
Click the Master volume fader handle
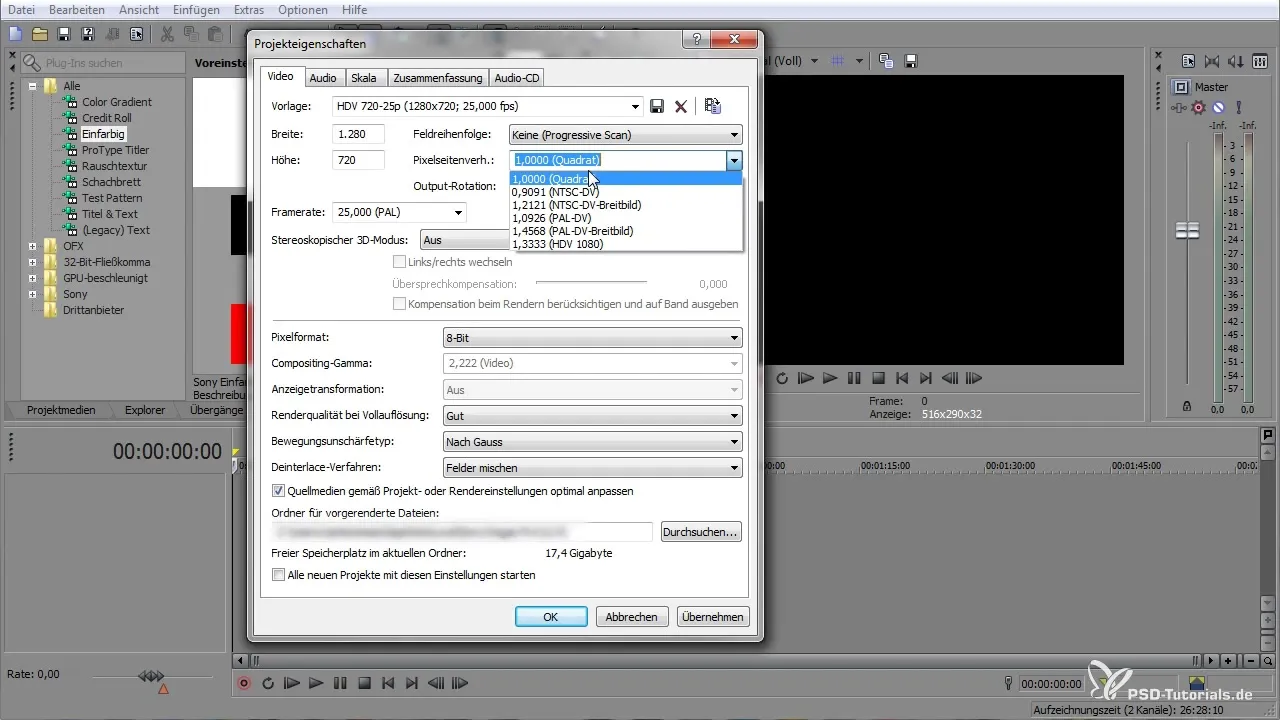(1187, 231)
